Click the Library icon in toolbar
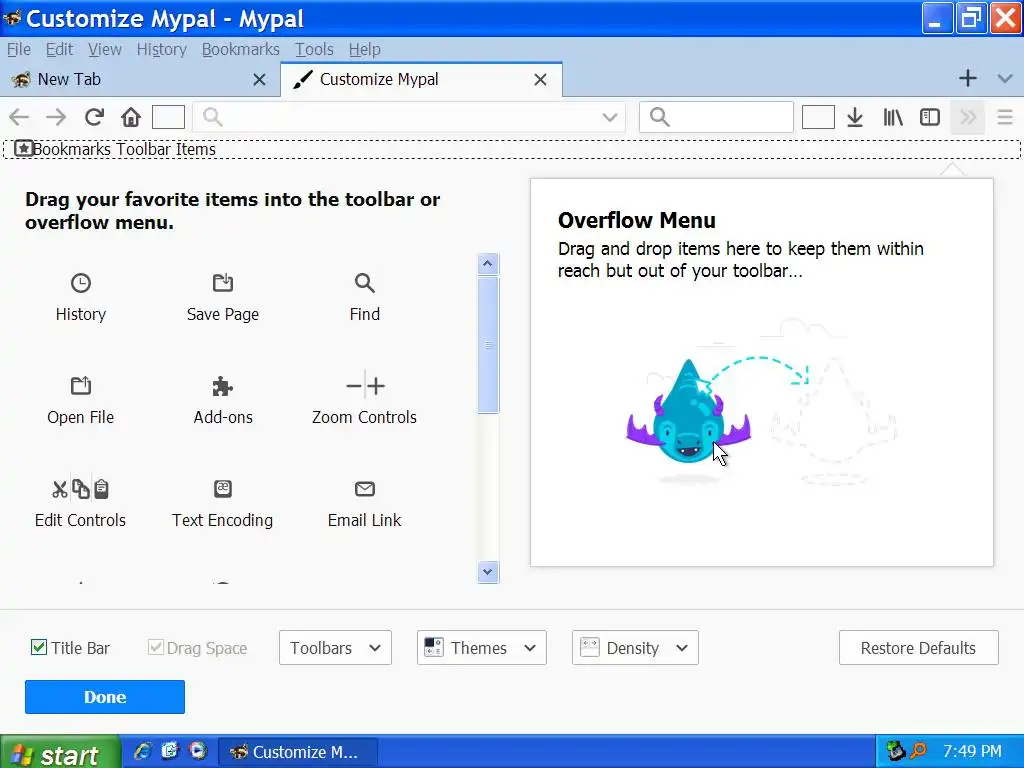Image resolution: width=1024 pixels, height=768 pixels. [893, 118]
